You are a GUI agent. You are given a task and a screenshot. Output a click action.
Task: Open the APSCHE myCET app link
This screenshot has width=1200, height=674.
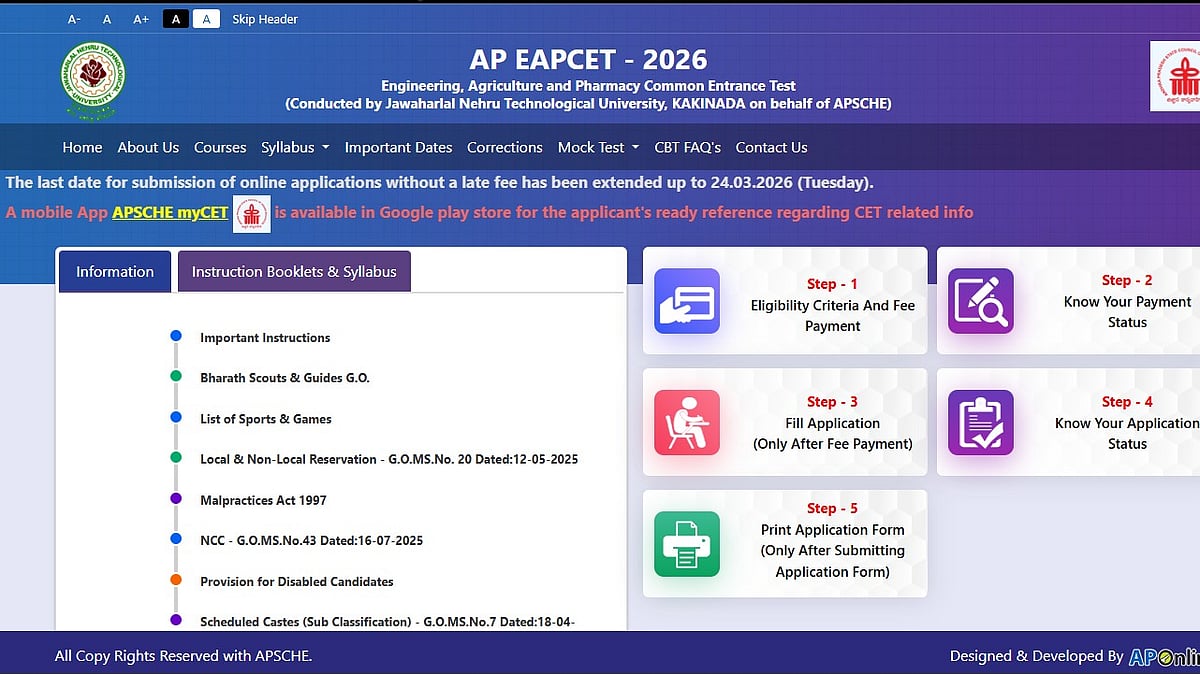coord(170,212)
